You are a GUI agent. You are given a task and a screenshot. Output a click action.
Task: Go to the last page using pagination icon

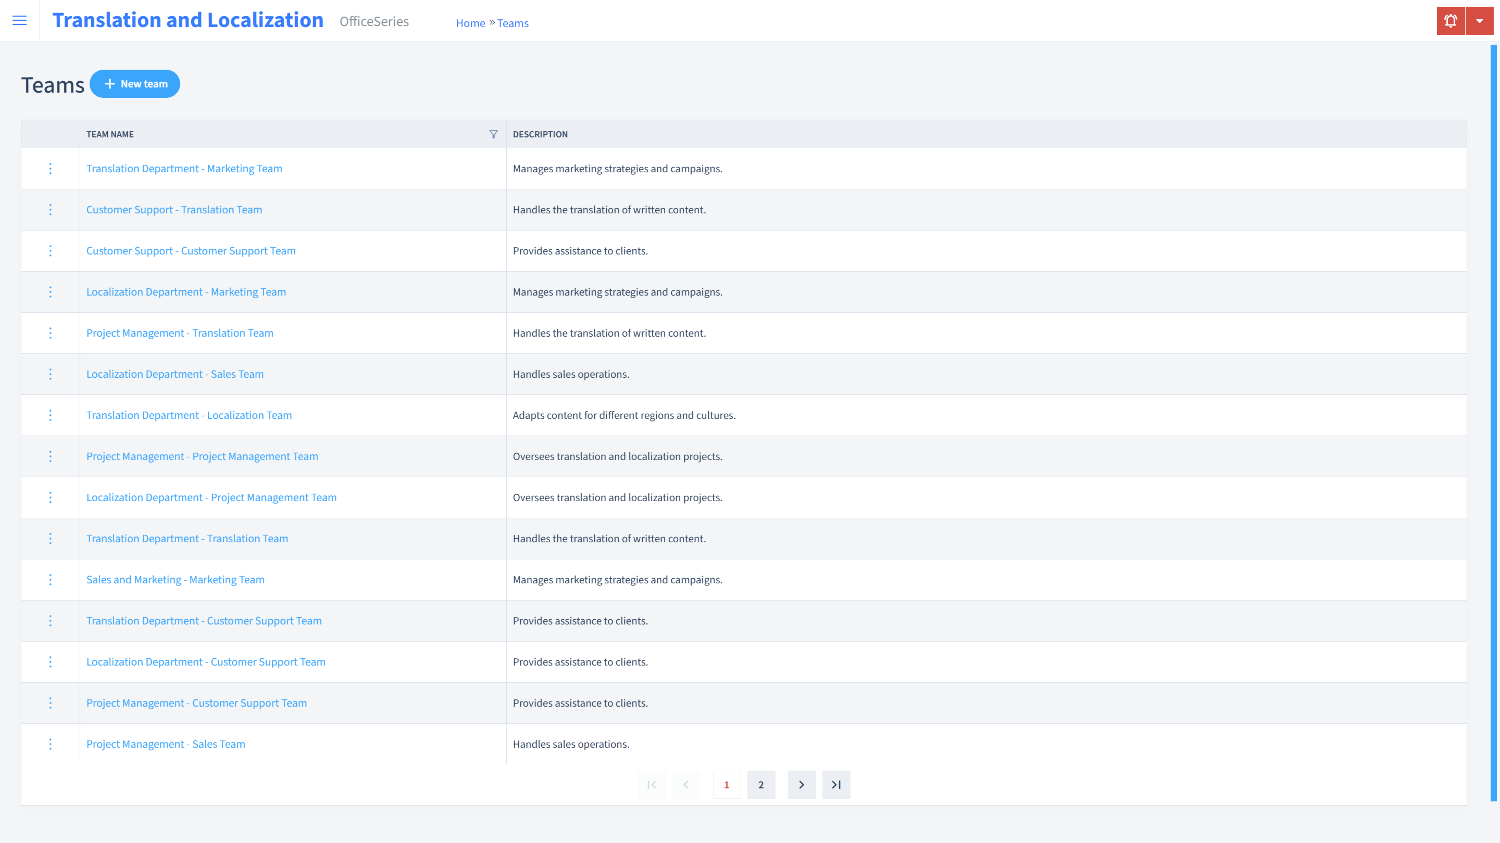836,784
